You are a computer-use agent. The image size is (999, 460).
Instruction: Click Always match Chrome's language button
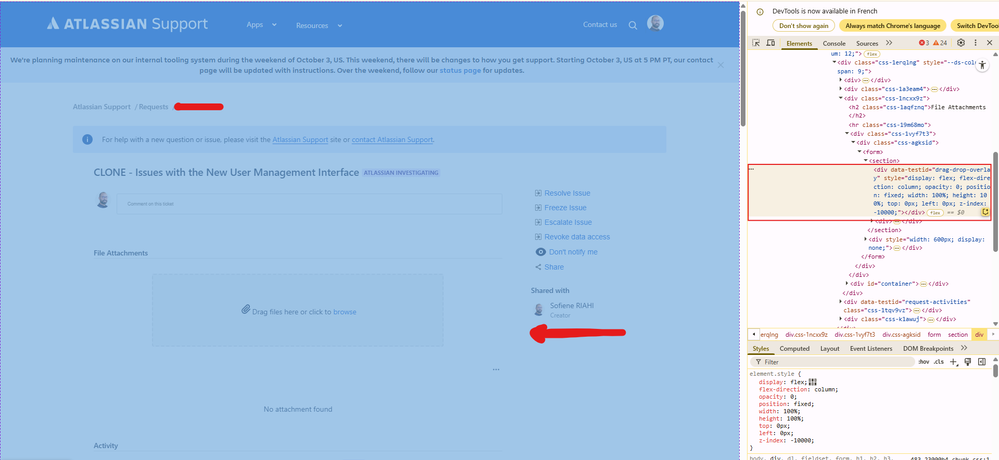892,25
